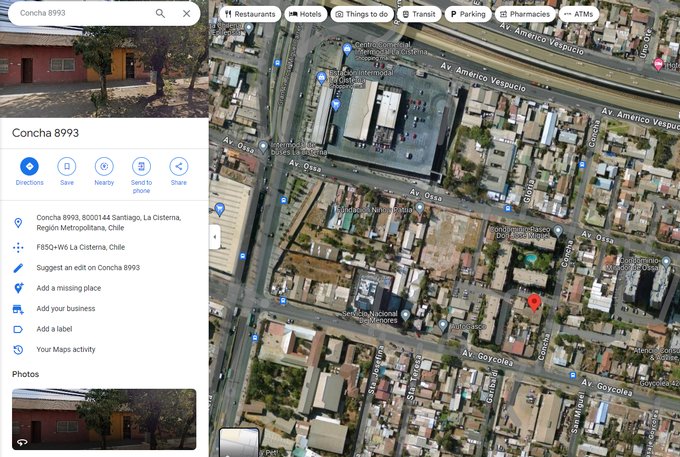Viewport: 680px width, 457px height.
Task: Save the Concha 8993 location
Action: (x=67, y=166)
